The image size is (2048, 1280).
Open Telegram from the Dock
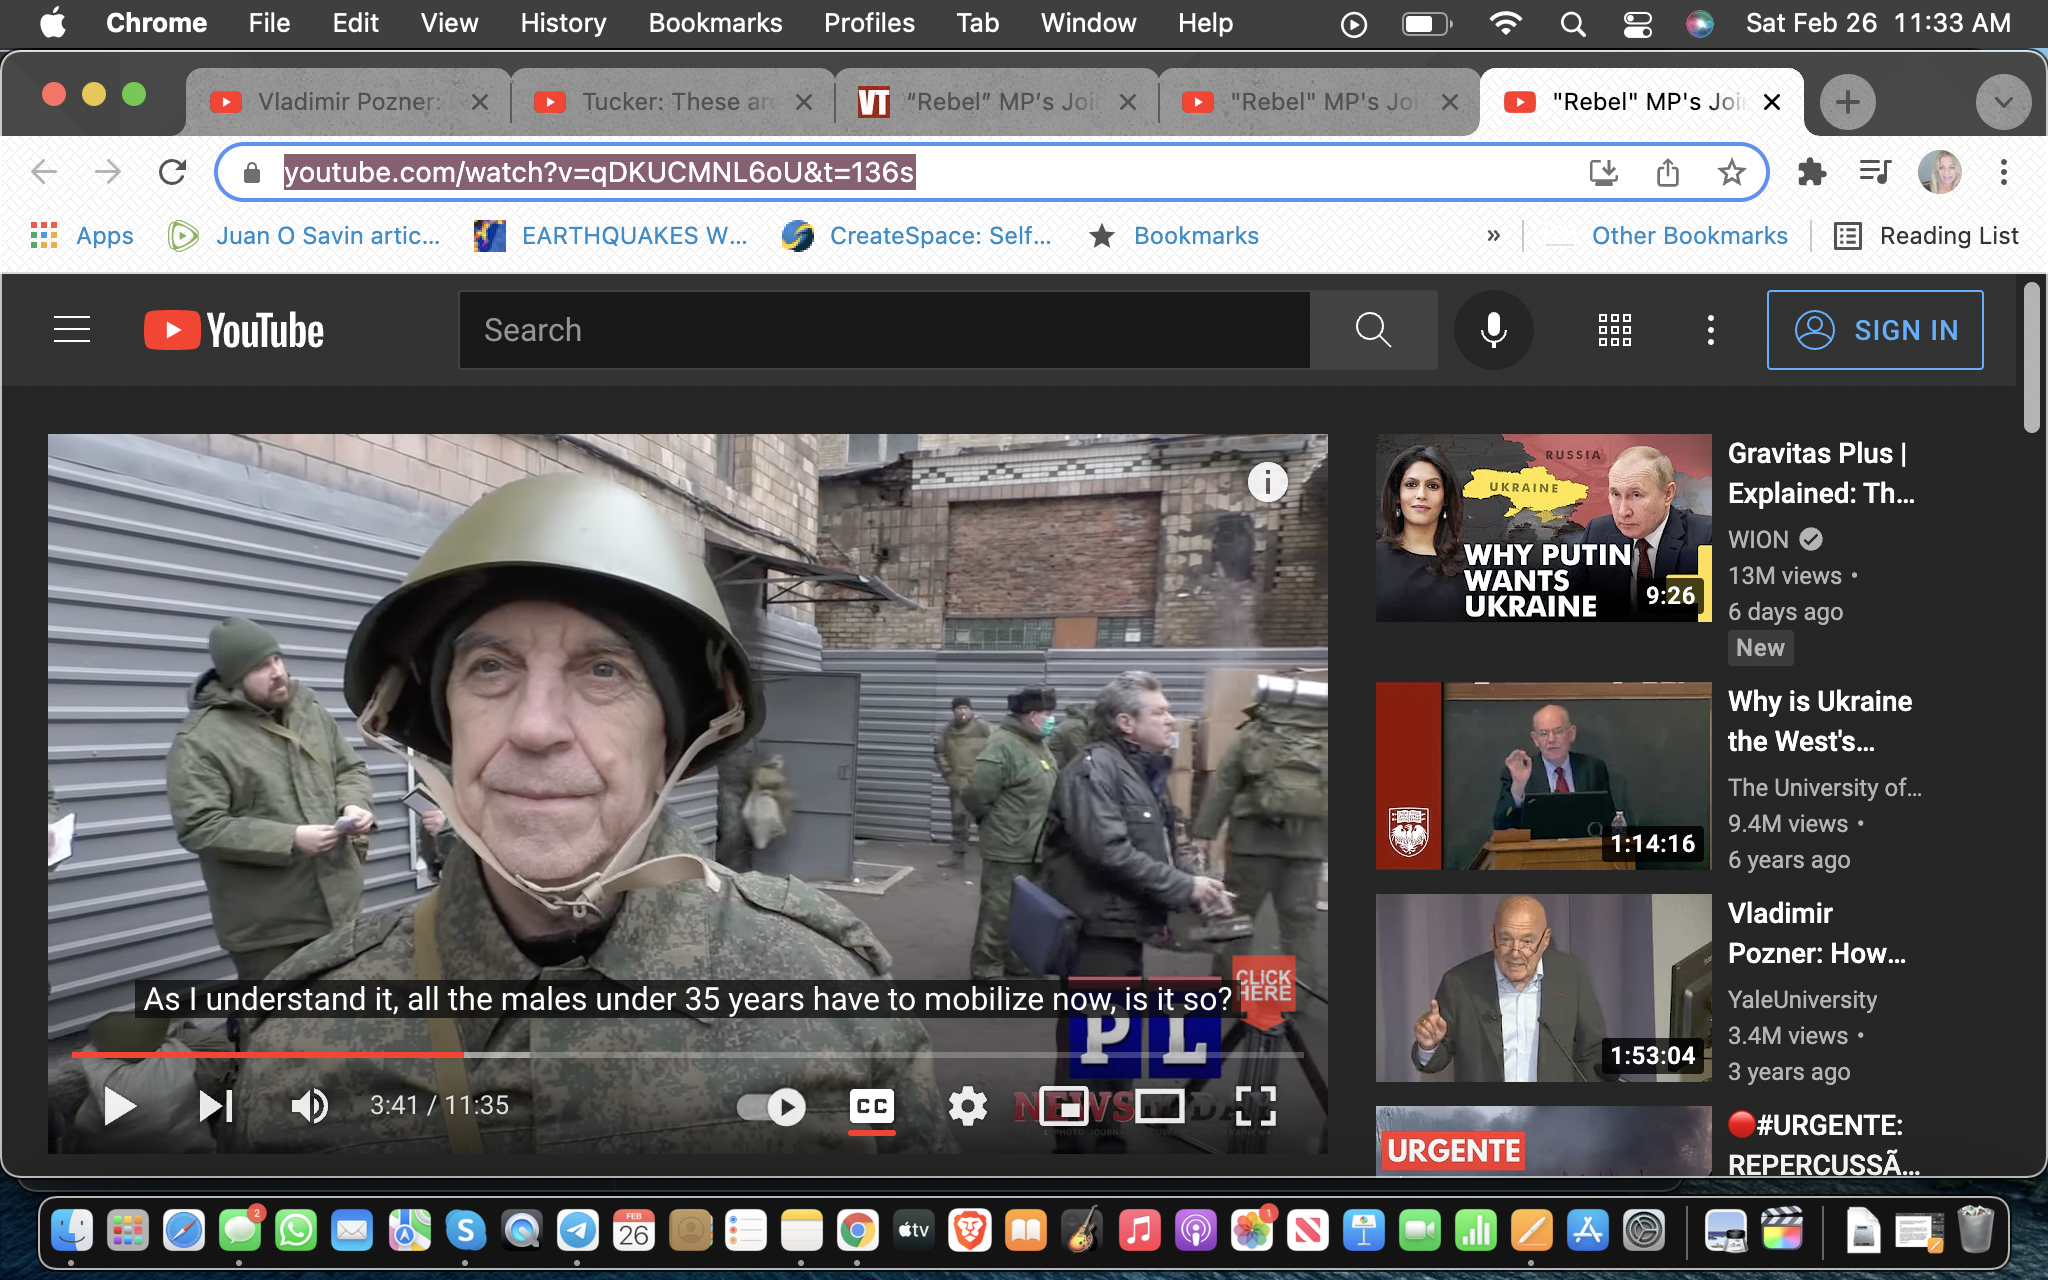tap(578, 1230)
